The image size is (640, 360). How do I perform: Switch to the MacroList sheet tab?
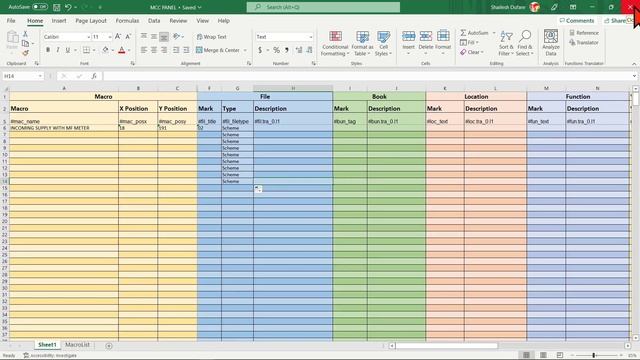[77, 345]
